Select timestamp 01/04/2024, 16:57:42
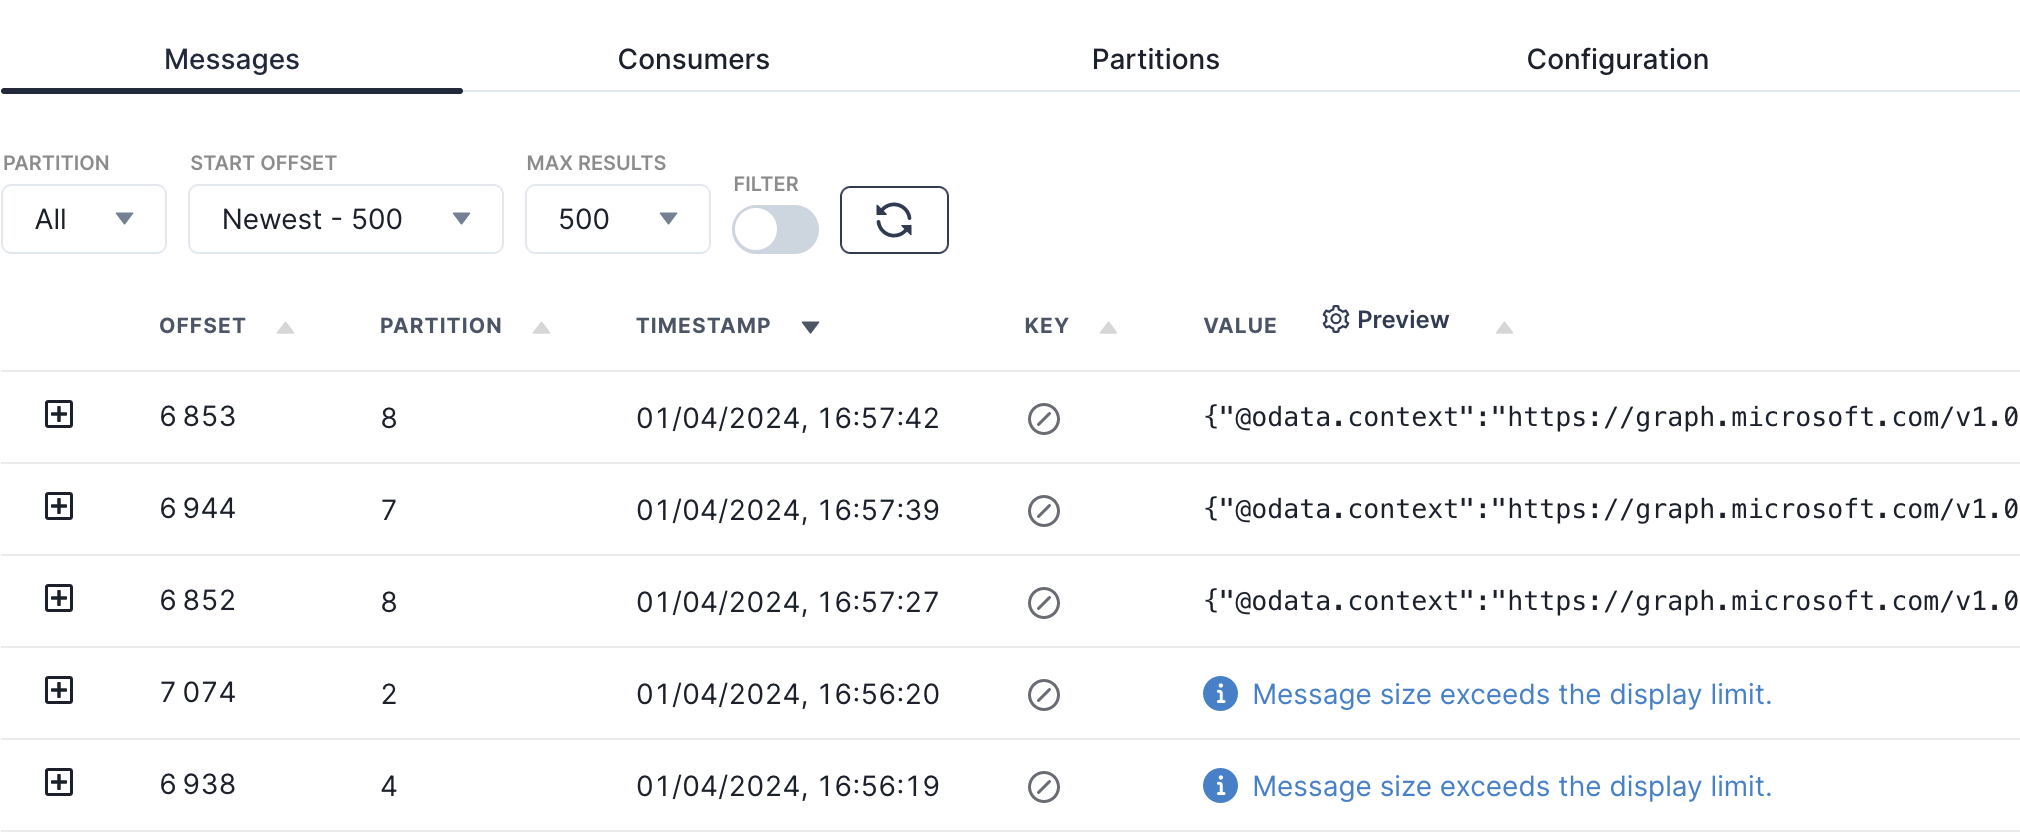 788,418
